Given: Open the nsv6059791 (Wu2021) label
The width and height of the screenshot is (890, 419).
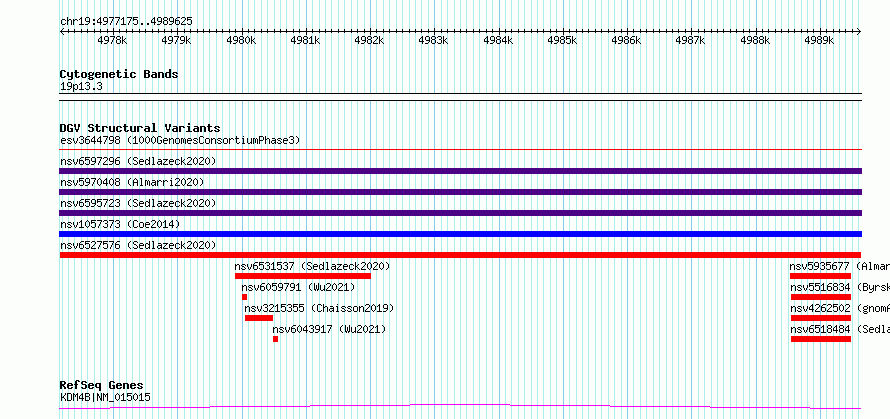Looking at the screenshot, I should click(298, 287).
